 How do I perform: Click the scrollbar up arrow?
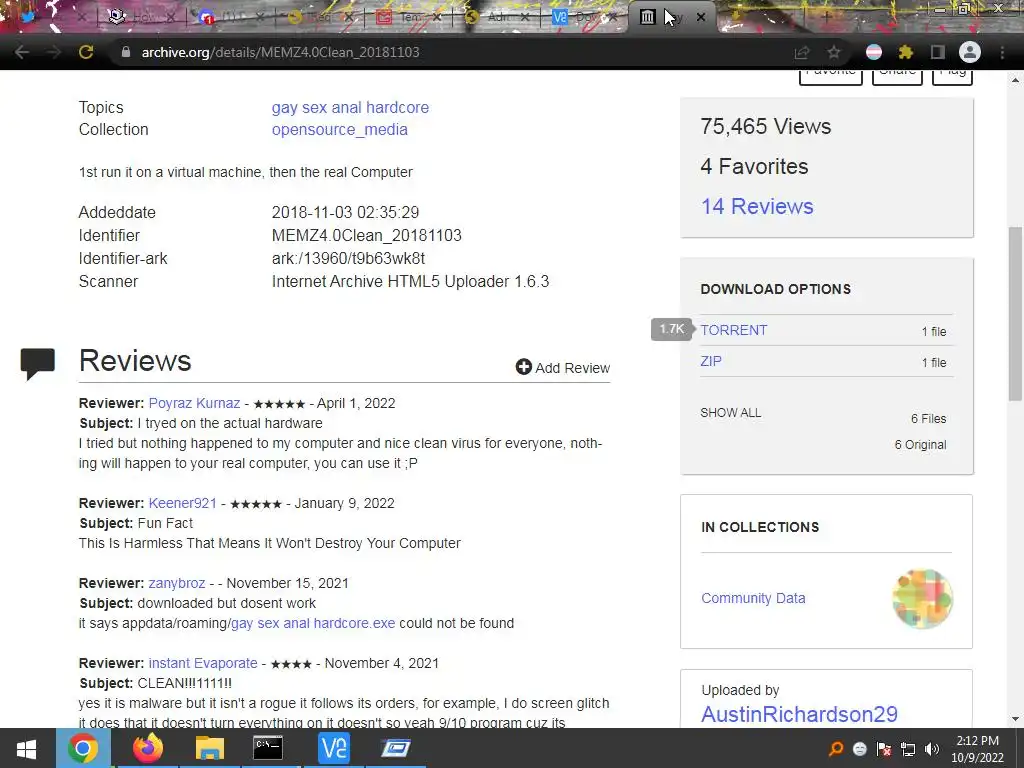1015,80
